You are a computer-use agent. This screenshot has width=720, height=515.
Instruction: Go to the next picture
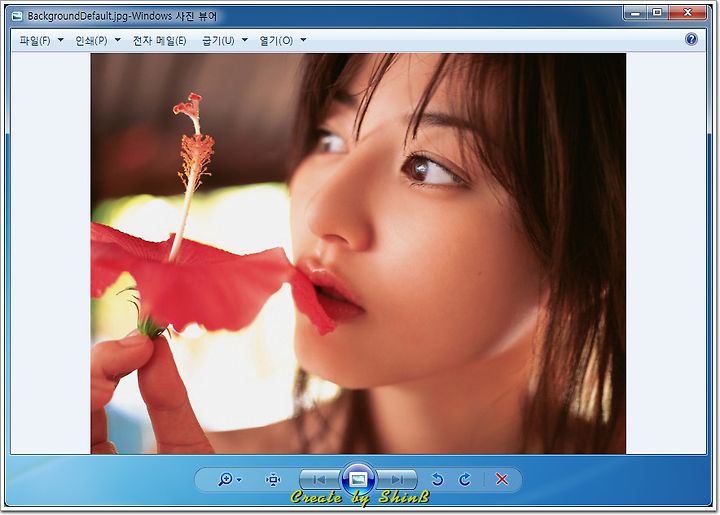click(x=397, y=480)
